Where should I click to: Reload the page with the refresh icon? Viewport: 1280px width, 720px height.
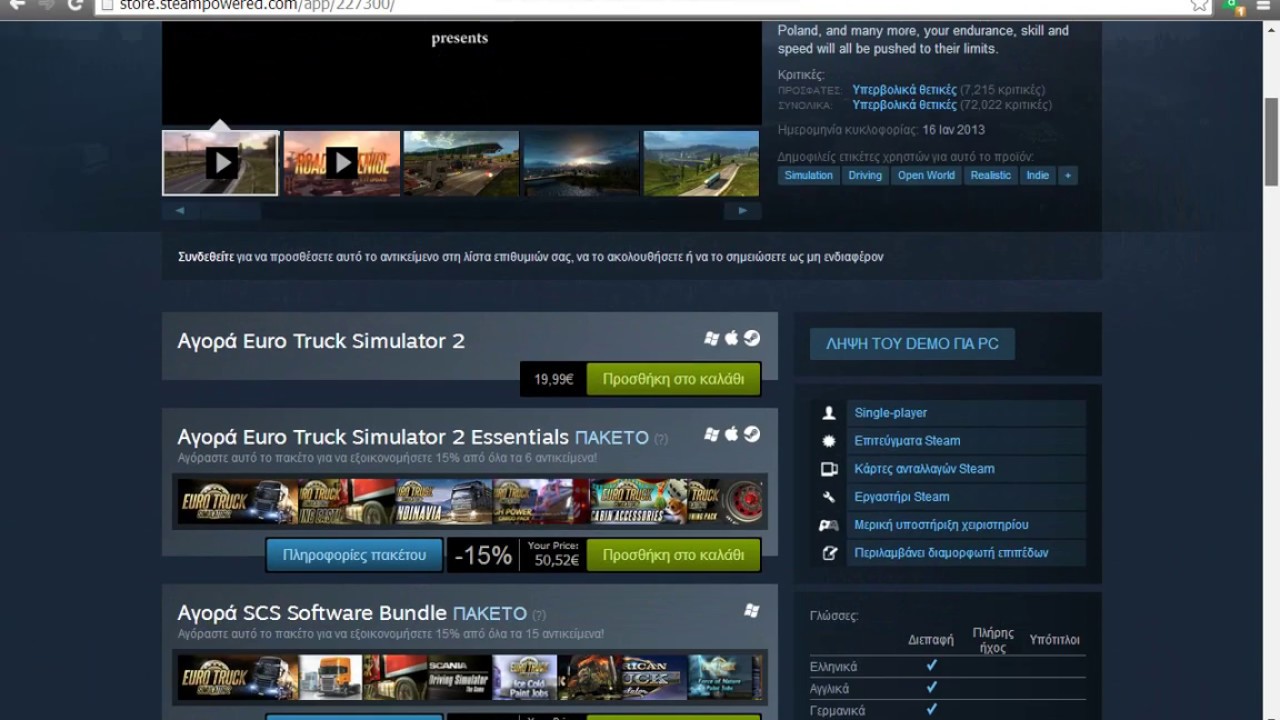click(75, 5)
